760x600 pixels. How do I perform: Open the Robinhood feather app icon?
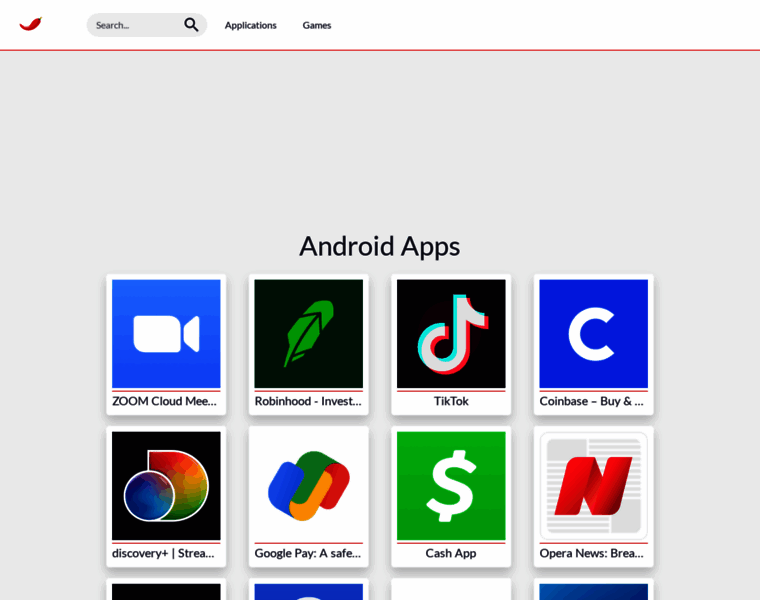[309, 333]
